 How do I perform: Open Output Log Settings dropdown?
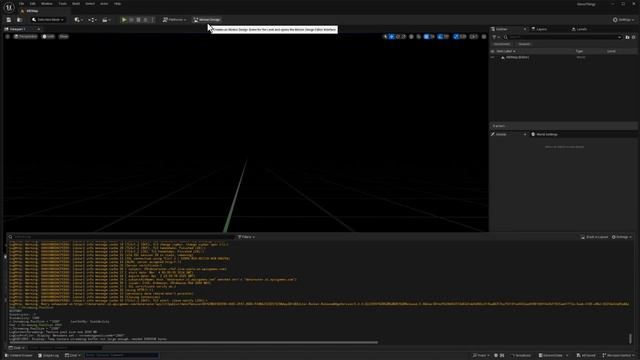pyautogui.click(x=622, y=237)
